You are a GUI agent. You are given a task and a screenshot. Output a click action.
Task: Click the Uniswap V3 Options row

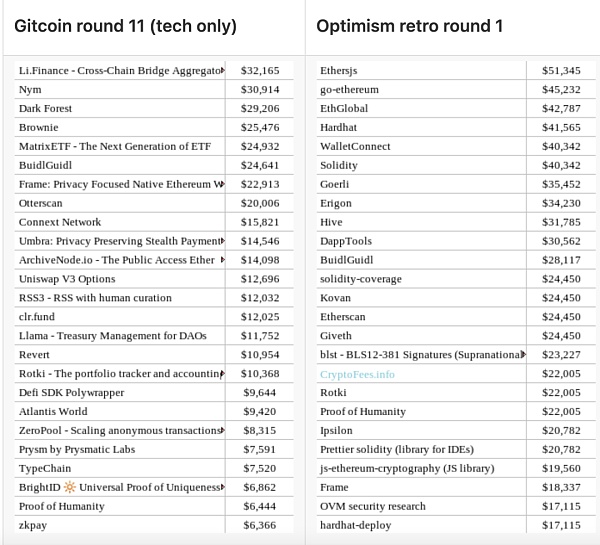point(67,279)
